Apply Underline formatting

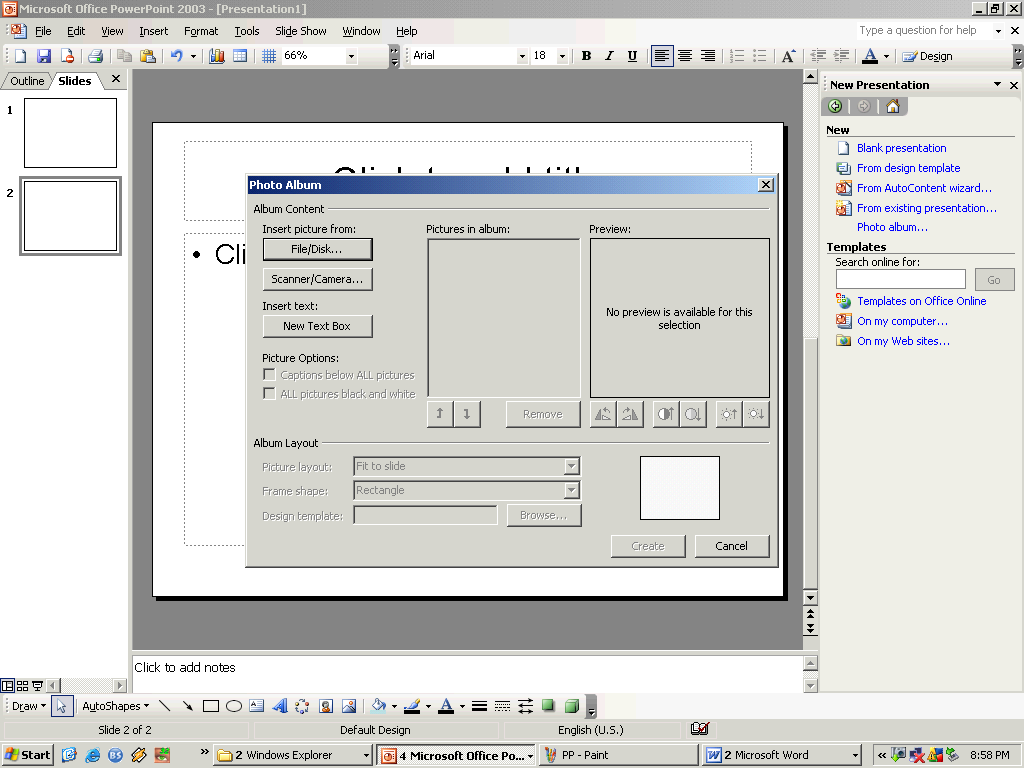coord(632,56)
